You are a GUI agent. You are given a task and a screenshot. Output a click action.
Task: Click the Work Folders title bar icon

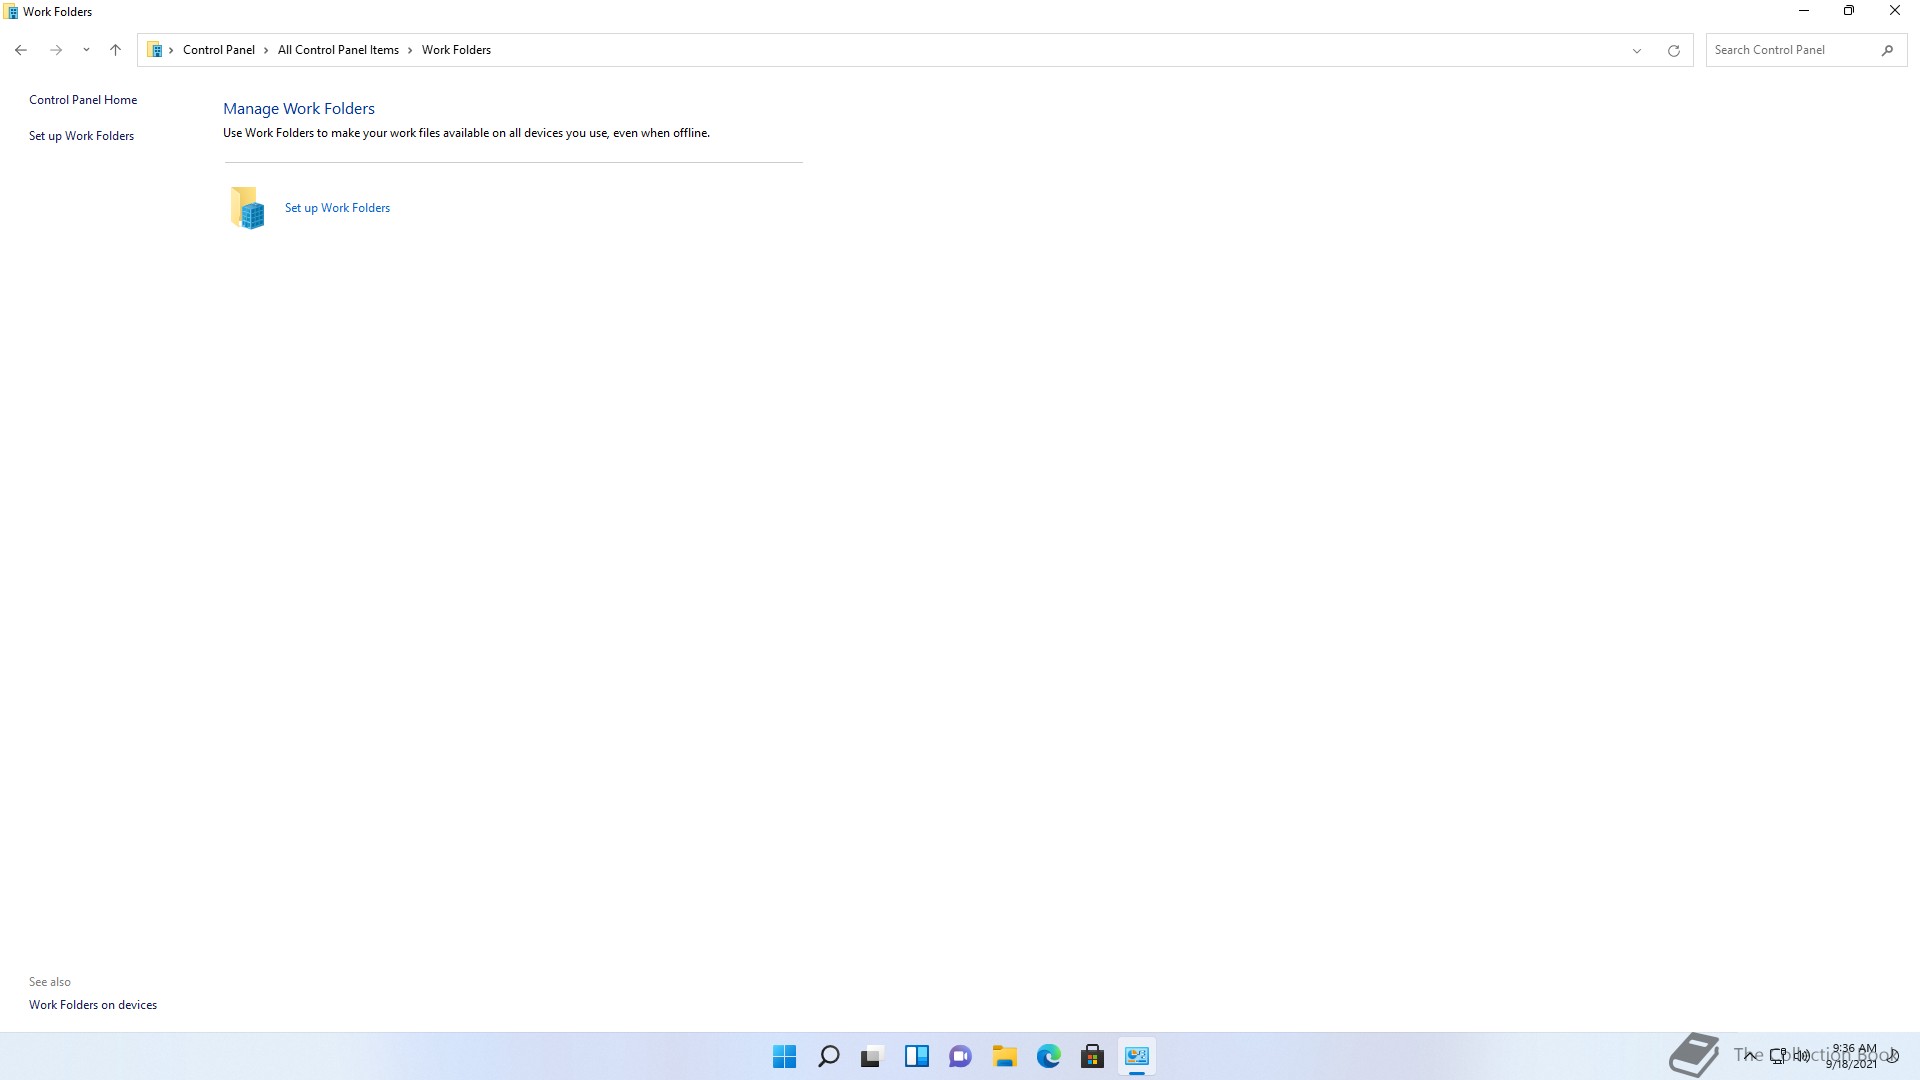(x=11, y=12)
